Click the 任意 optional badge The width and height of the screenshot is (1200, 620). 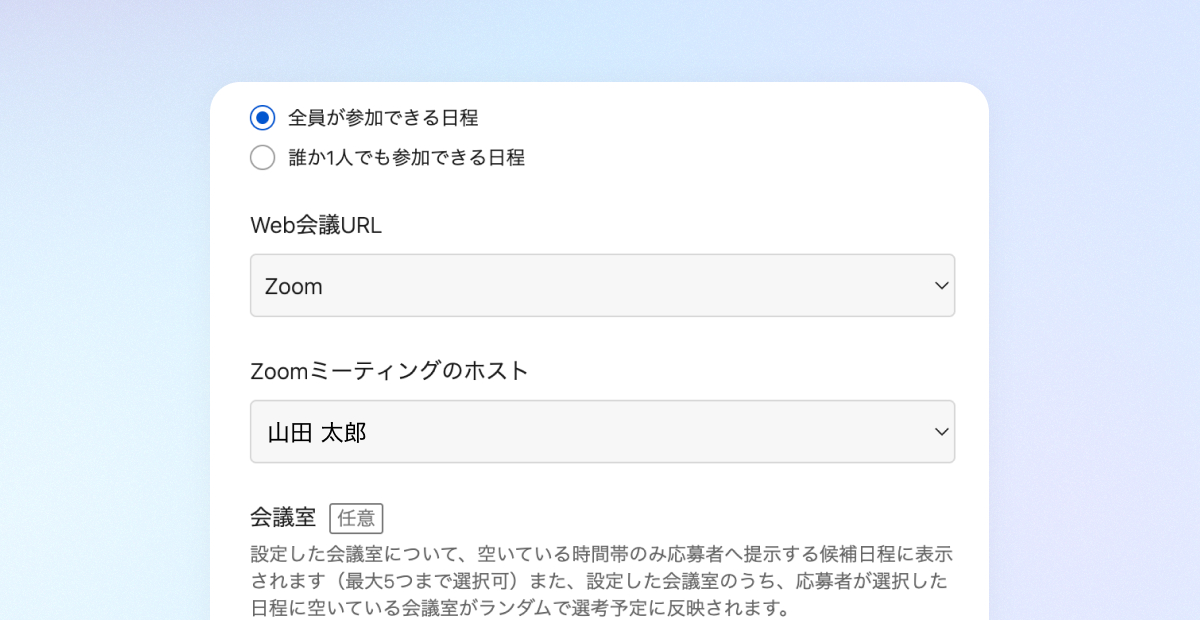[356, 519]
